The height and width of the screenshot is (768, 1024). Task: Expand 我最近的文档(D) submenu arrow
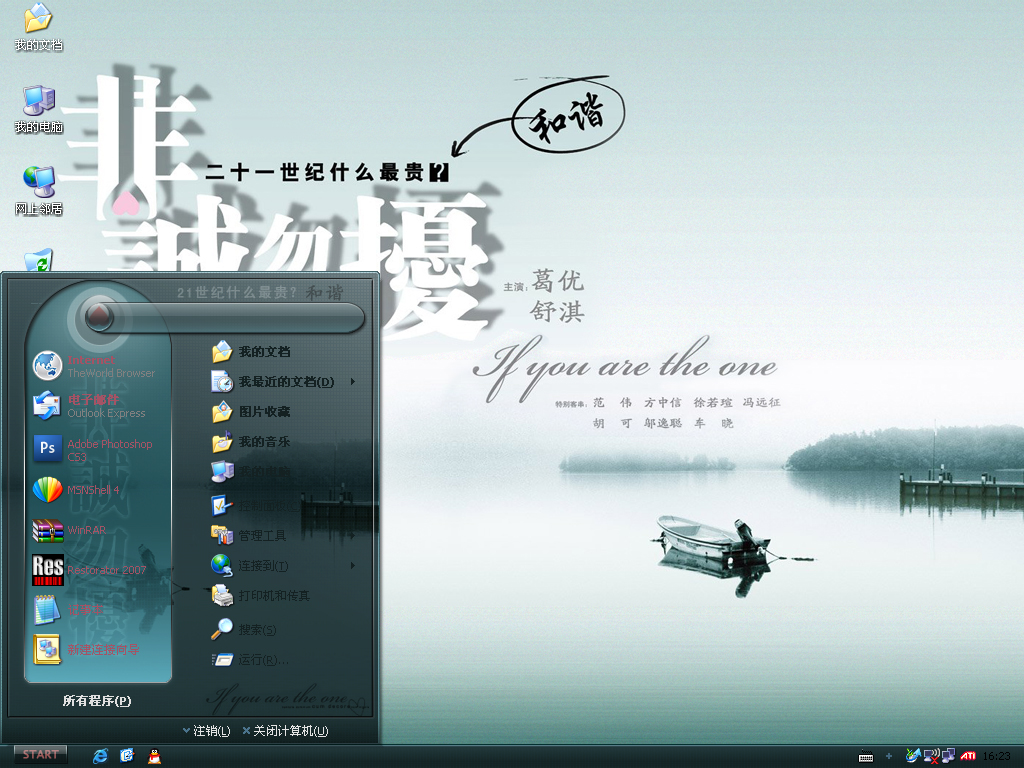point(353,381)
